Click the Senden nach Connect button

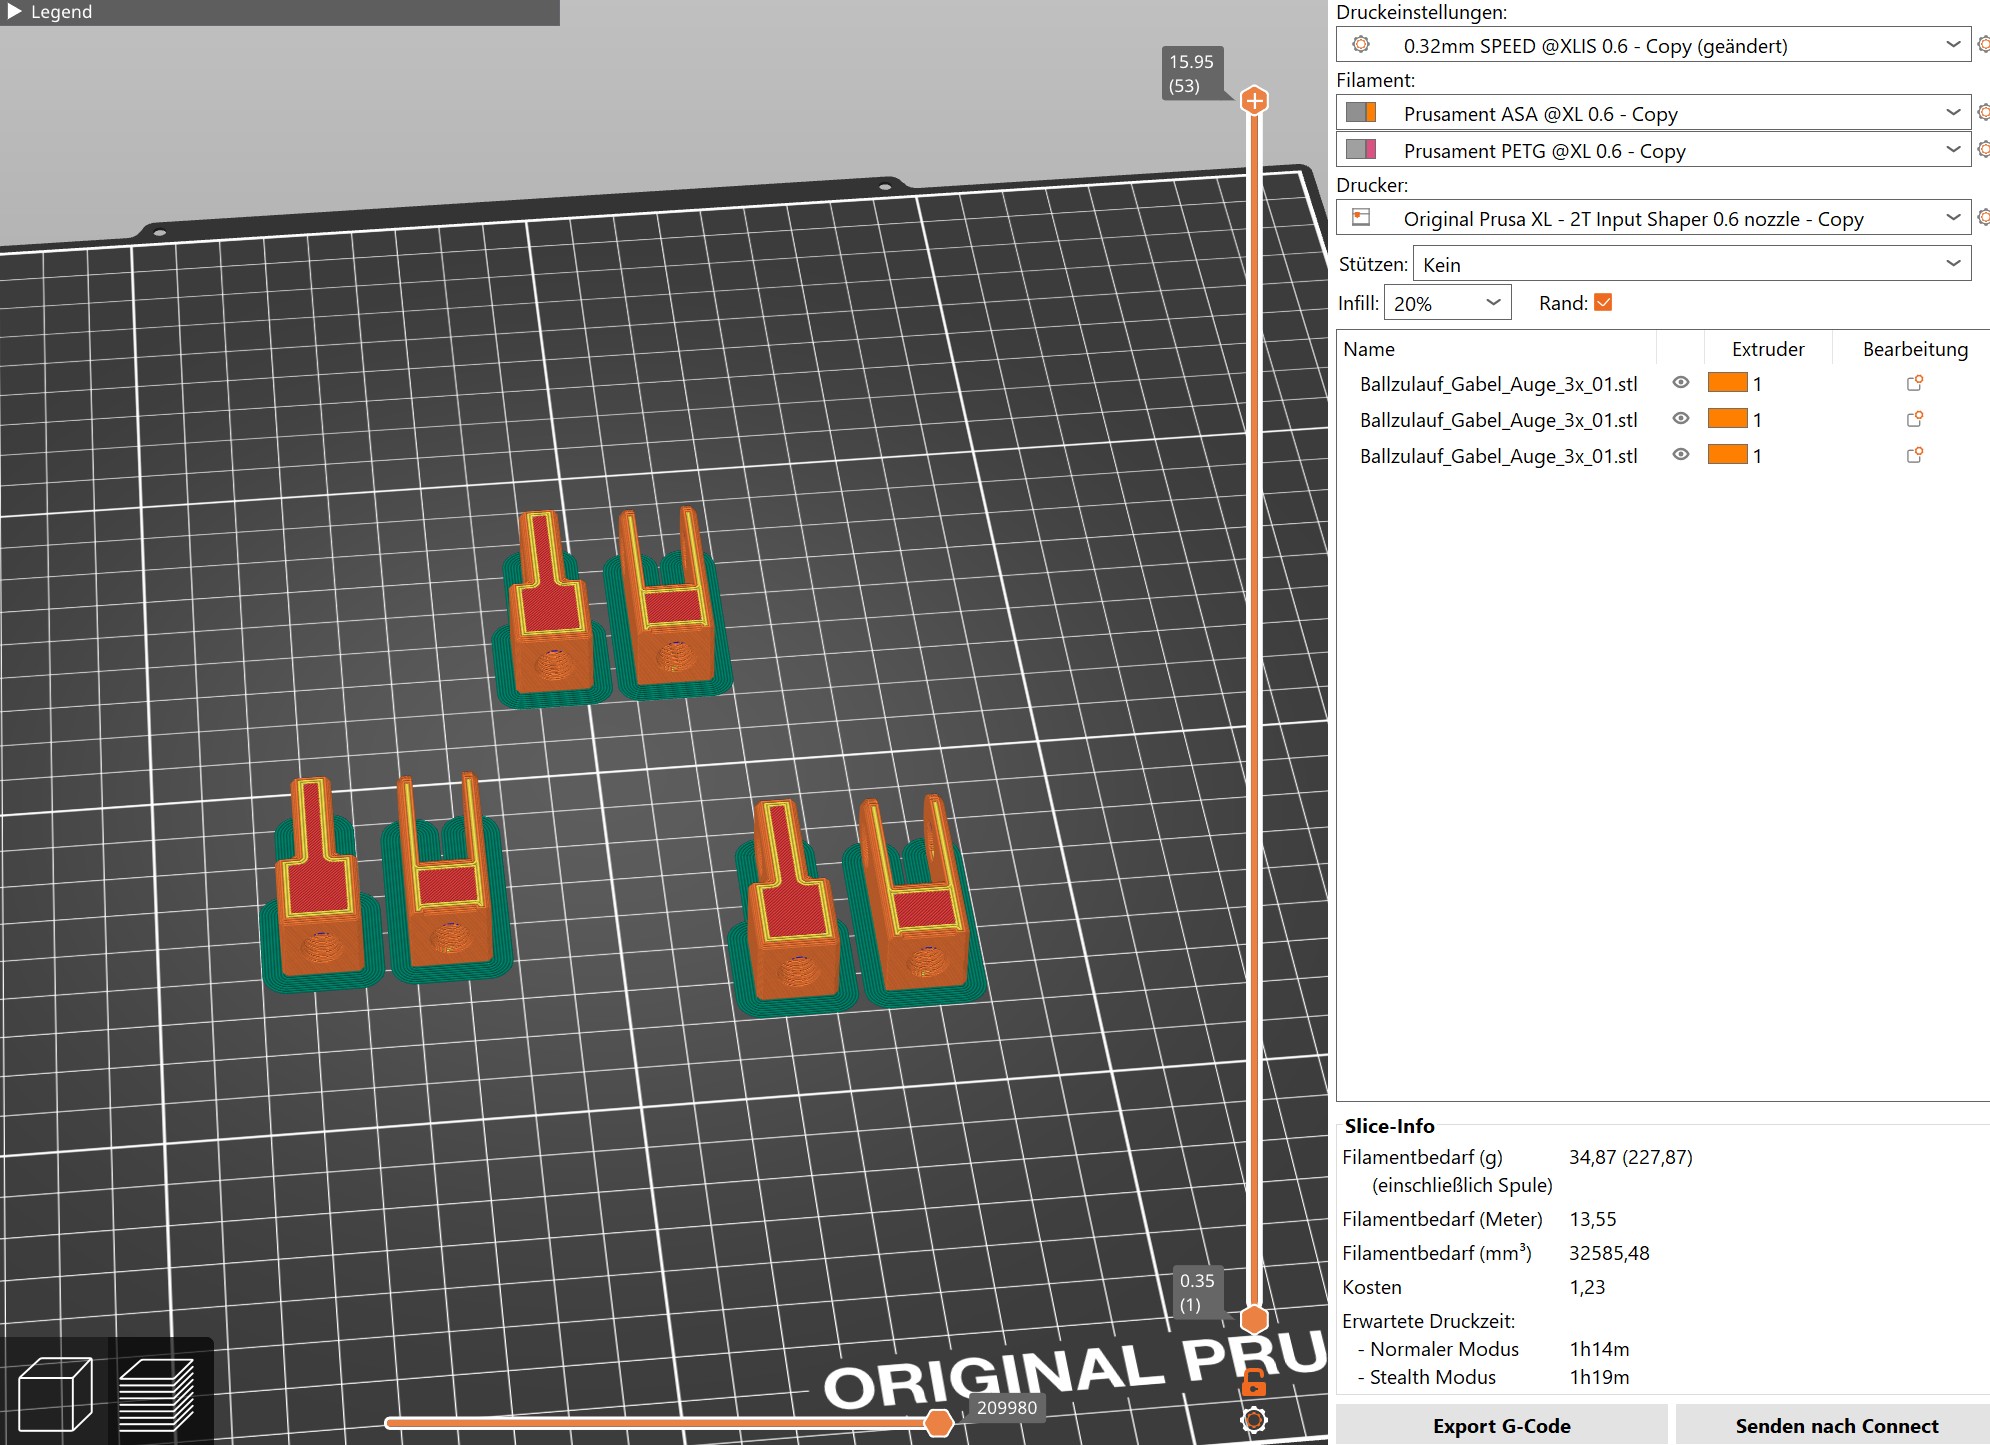pyautogui.click(x=1835, y=1425)
